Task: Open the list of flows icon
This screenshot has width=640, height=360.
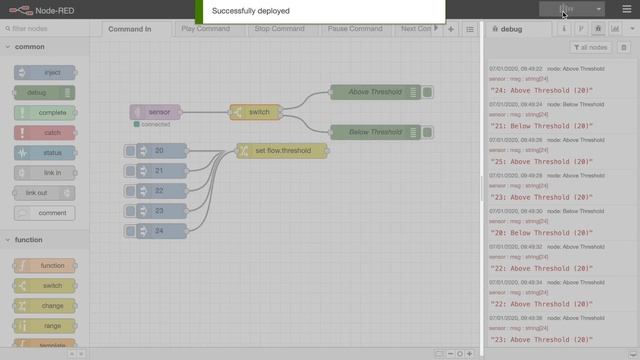Action: [470, 29]
